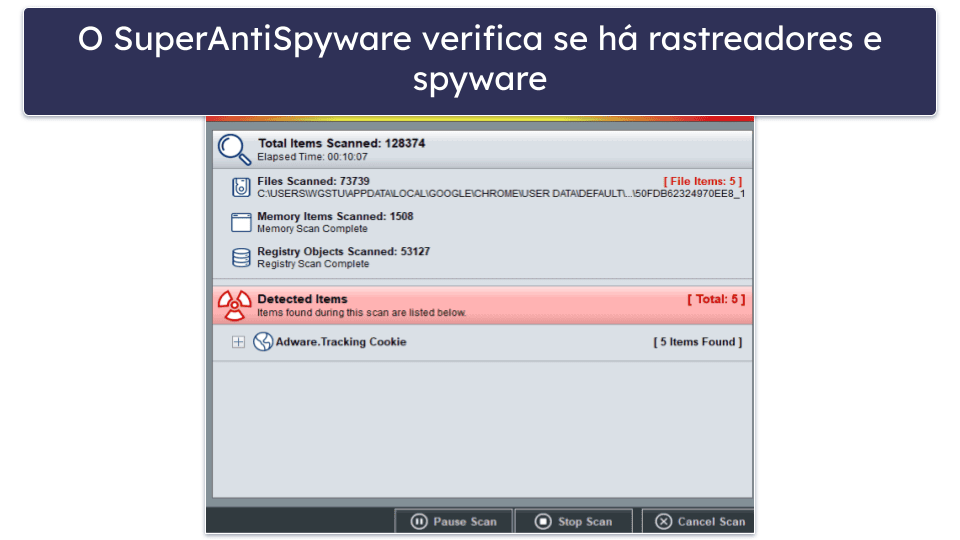This screenshot has height=540, width=960.
Task: Click the Registry Objects Scanned: 53127 label
Action: tap(343, 251)
